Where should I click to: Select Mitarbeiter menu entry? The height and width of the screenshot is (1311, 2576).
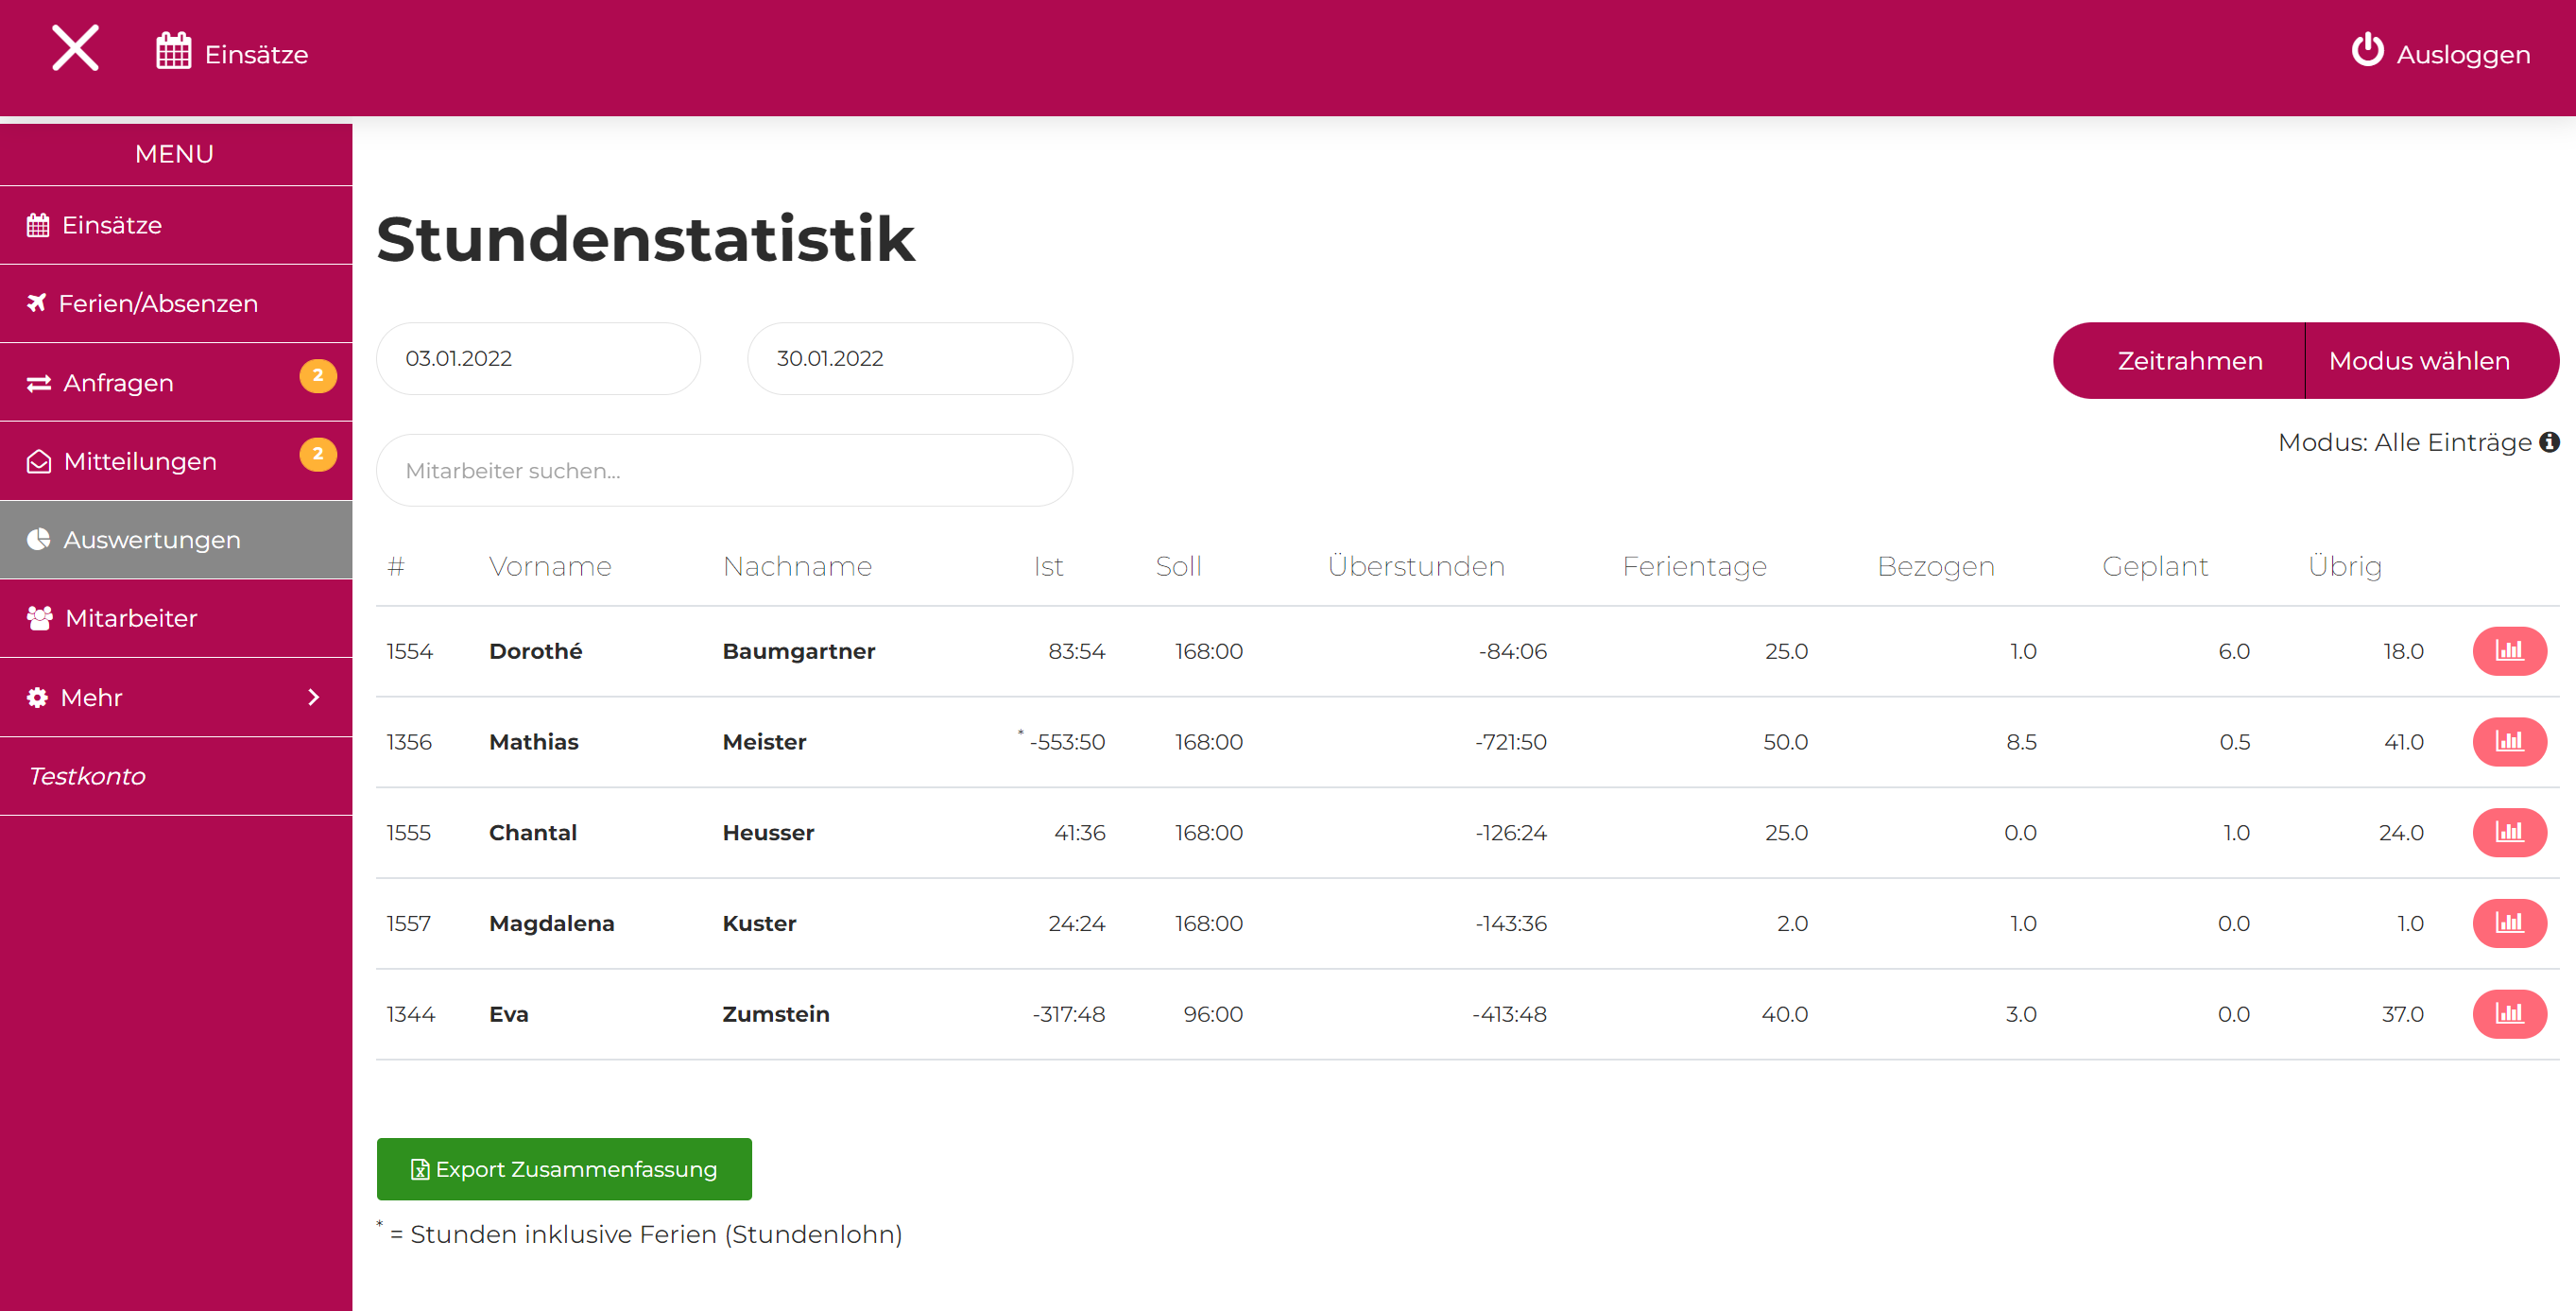pyautogui.click(x=176, y=618)
